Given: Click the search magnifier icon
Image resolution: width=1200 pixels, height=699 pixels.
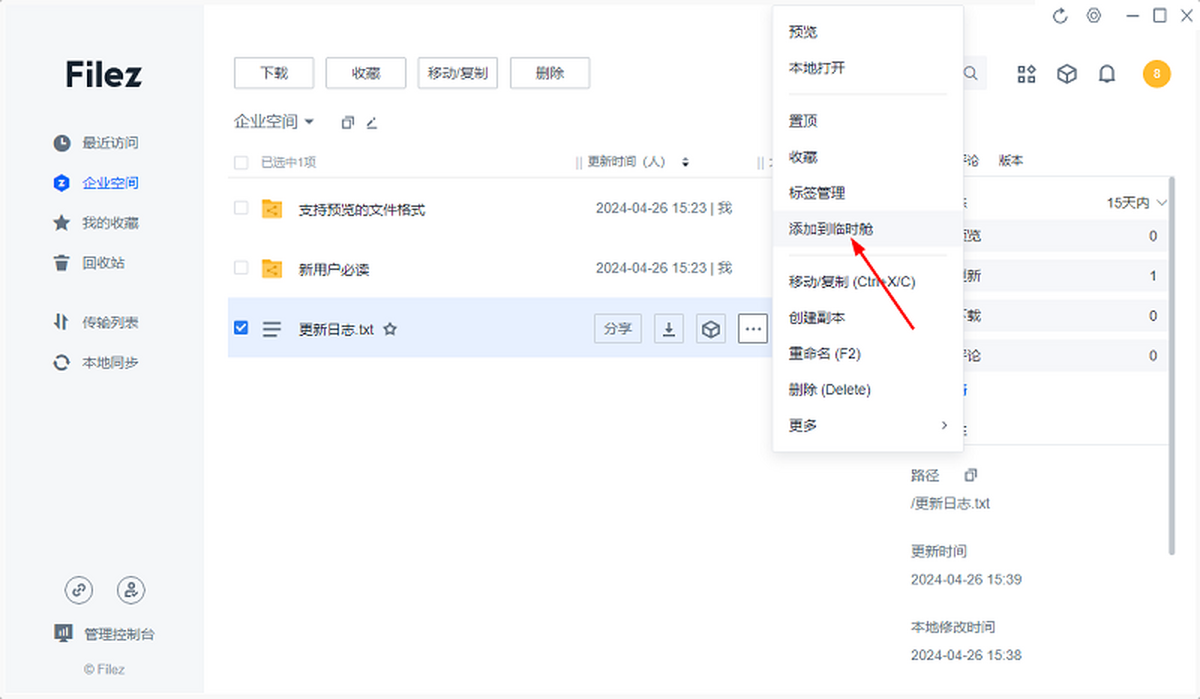Looking at the screenshot, I should pos(970,73).
